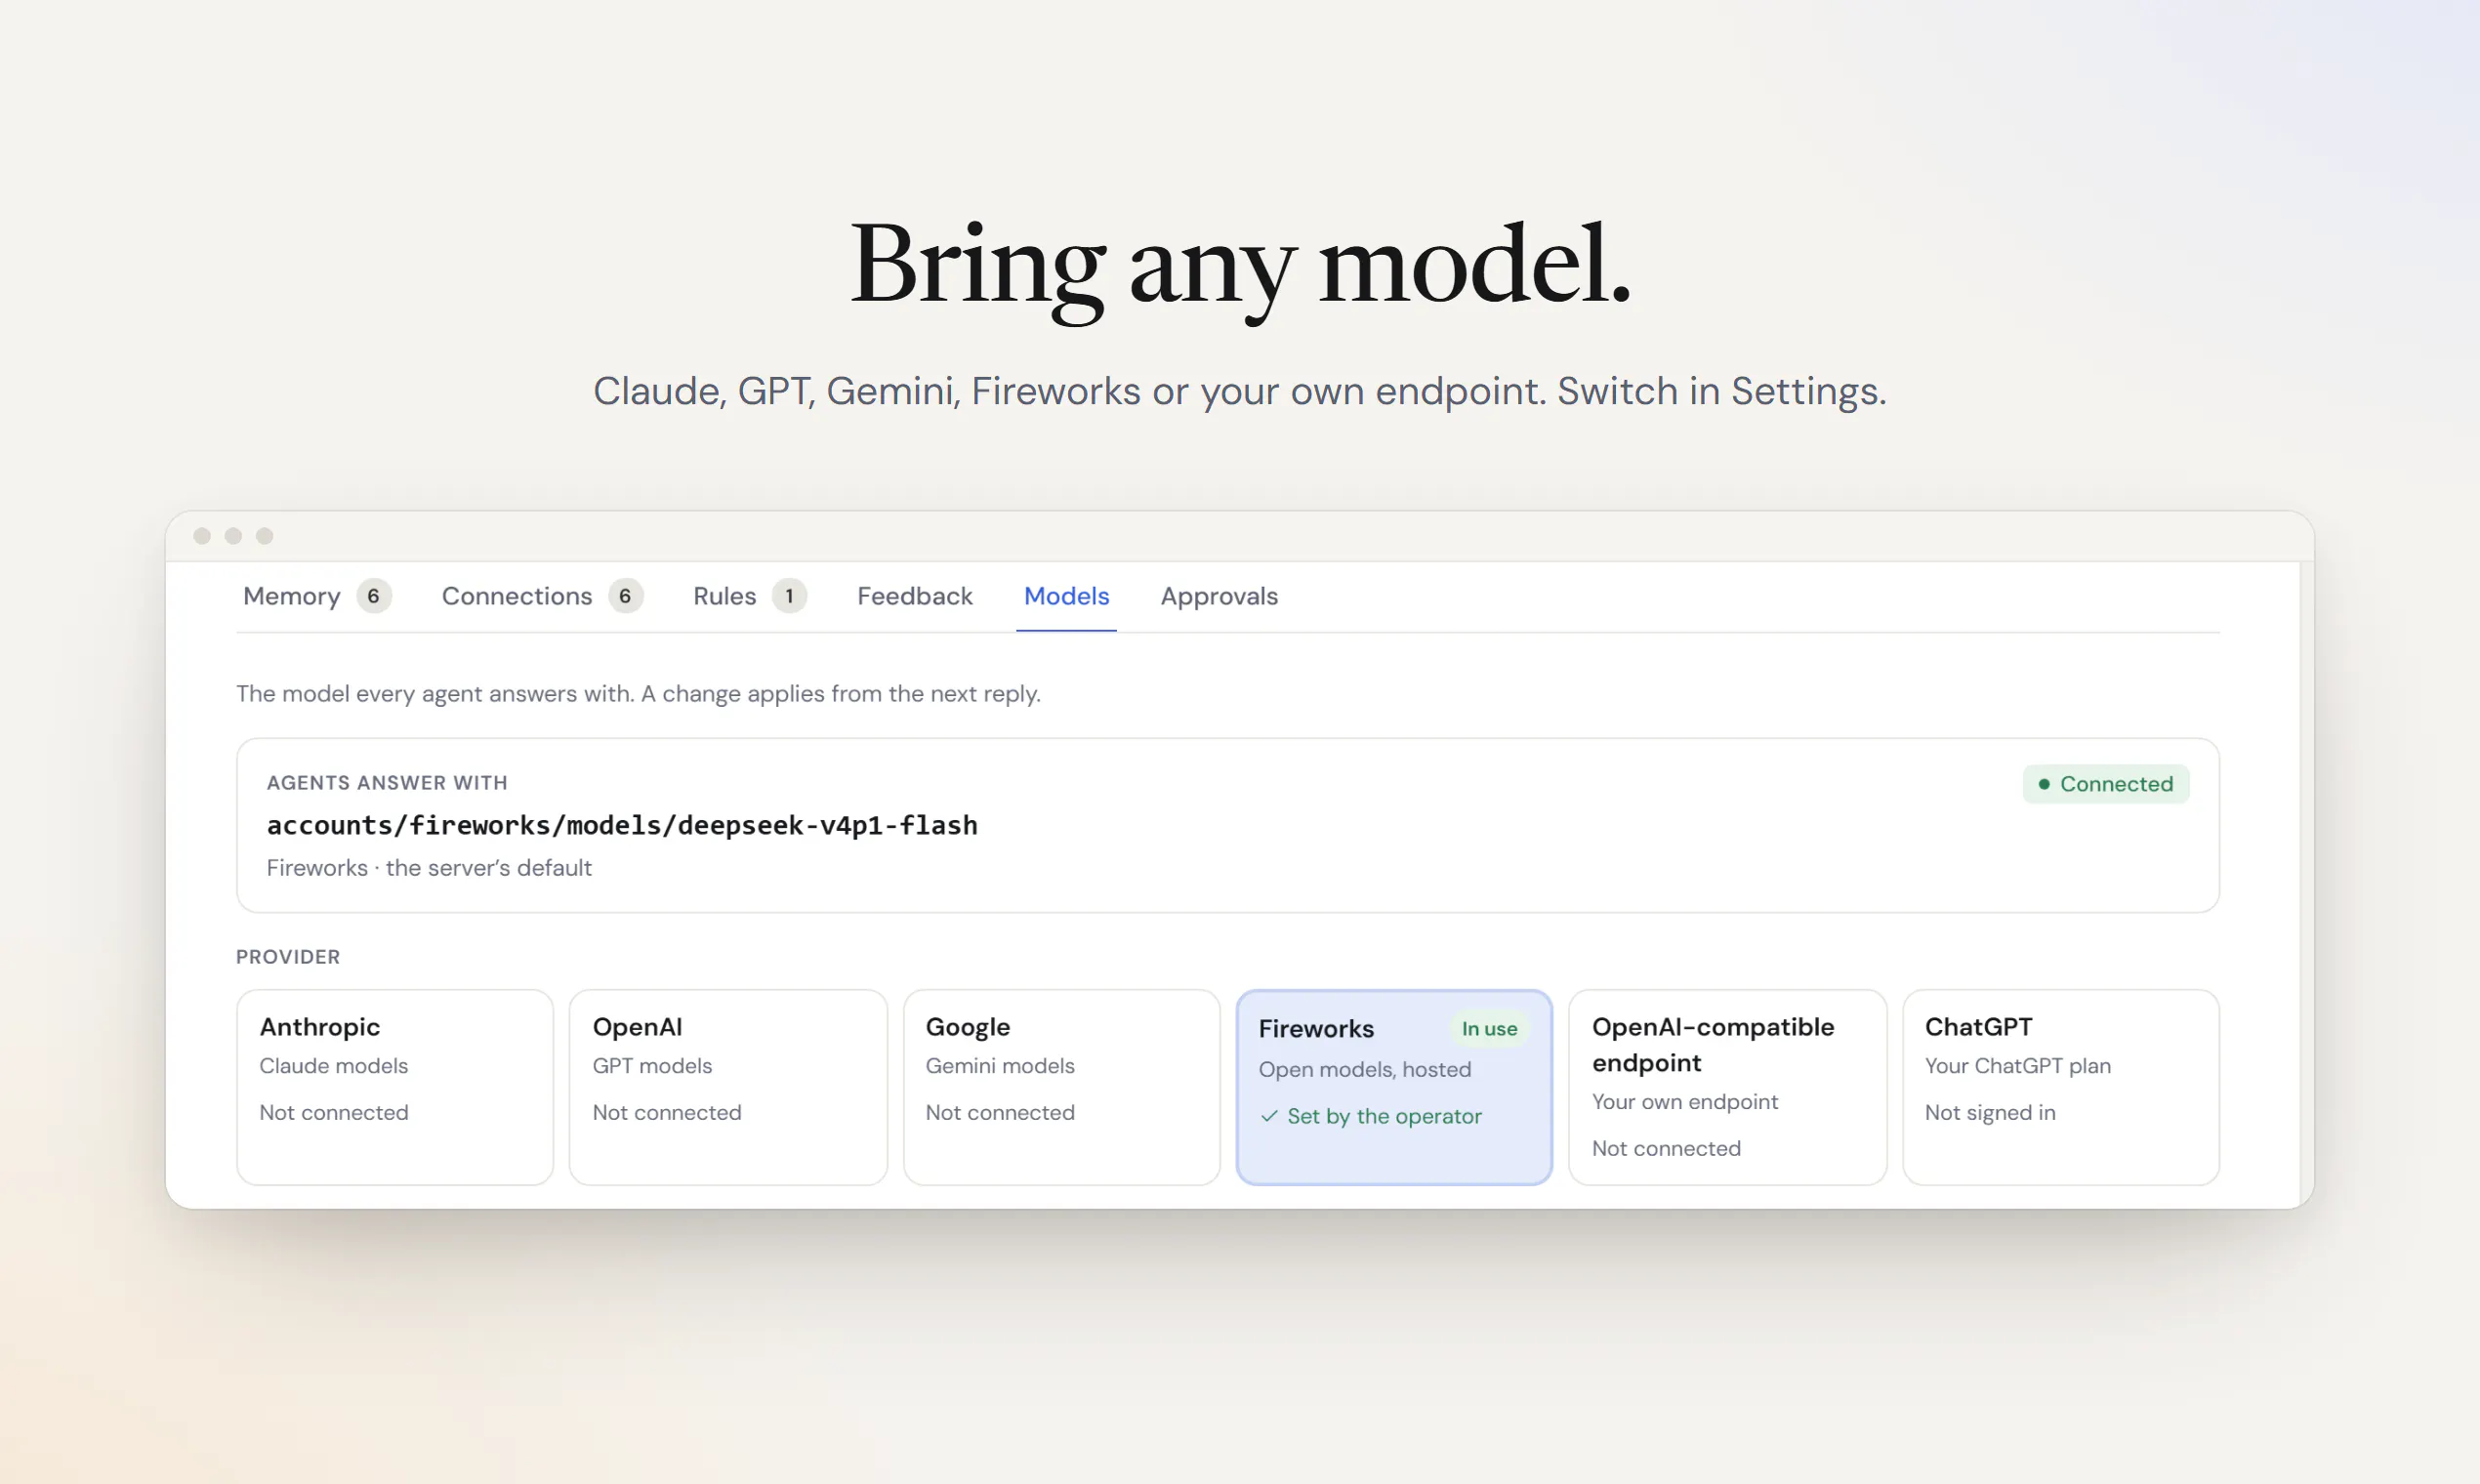The height and width of the screenshot is (1484, 2480).
Task: Click "Your own endpoint" text
Action: pyautogui.click(x=1685, y=1102)
